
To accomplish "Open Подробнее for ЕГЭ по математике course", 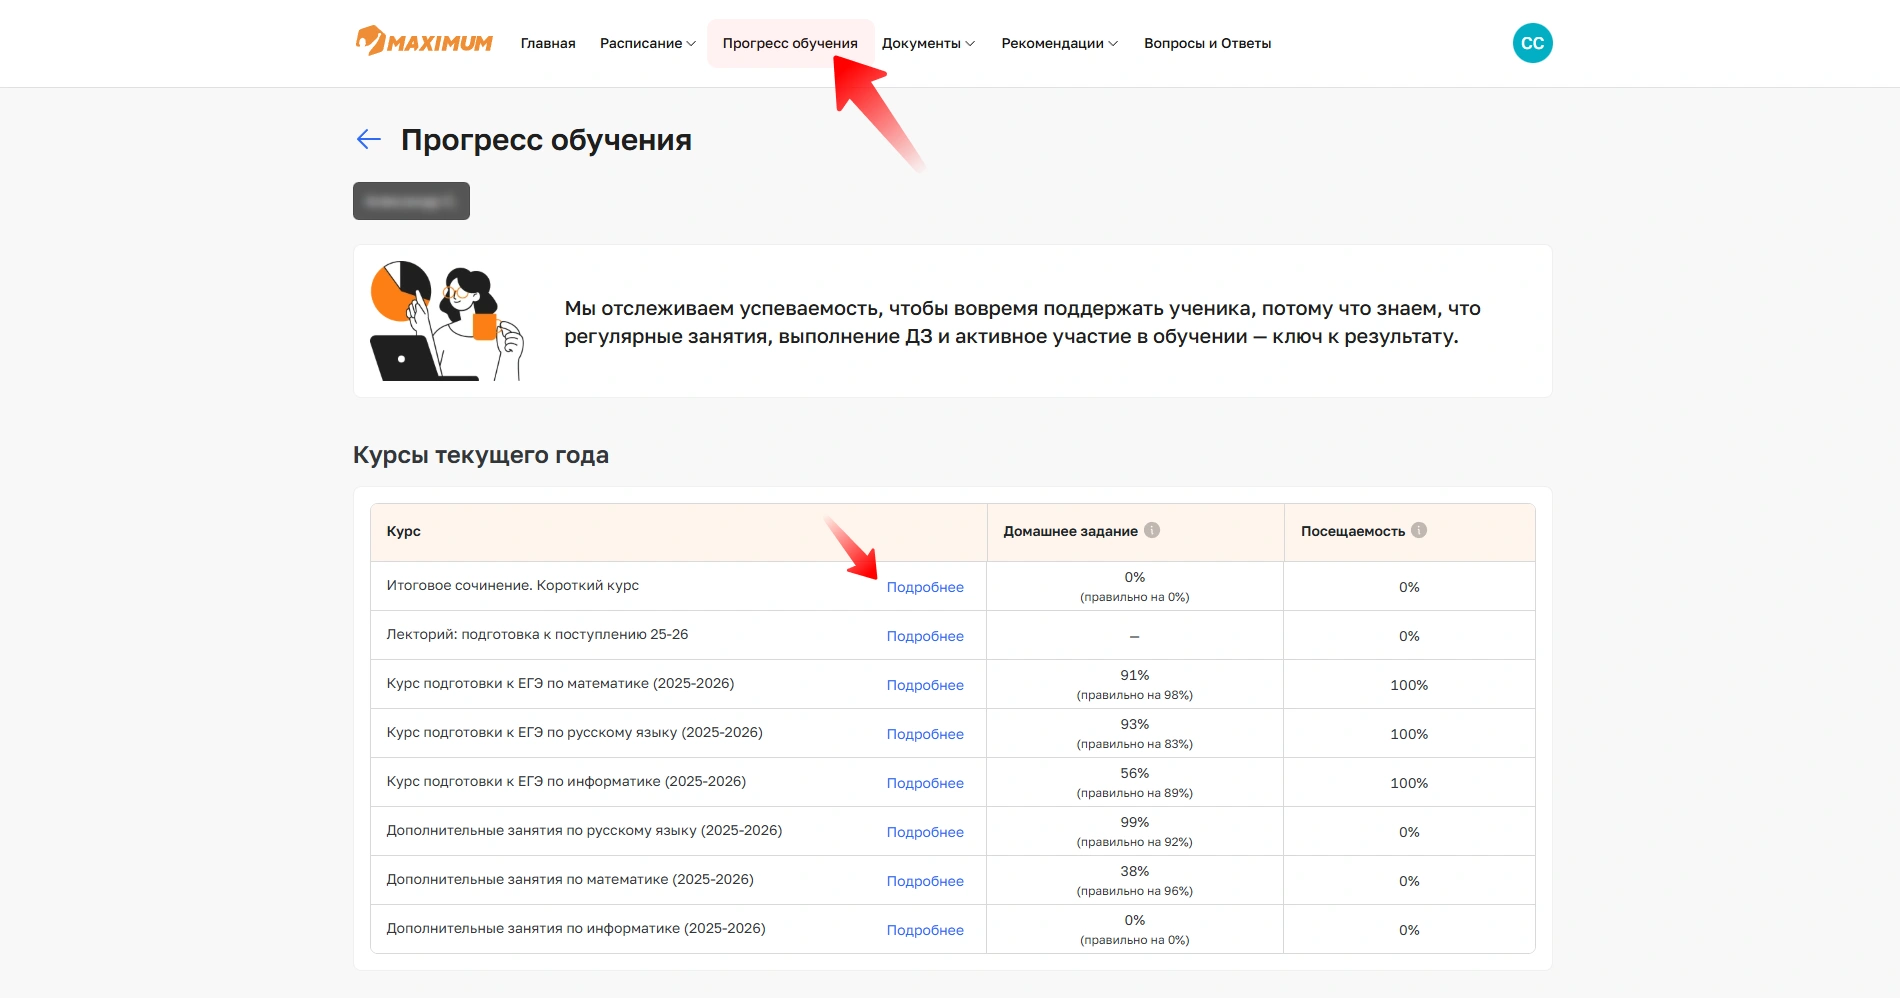I will click(x=925, y=685).
